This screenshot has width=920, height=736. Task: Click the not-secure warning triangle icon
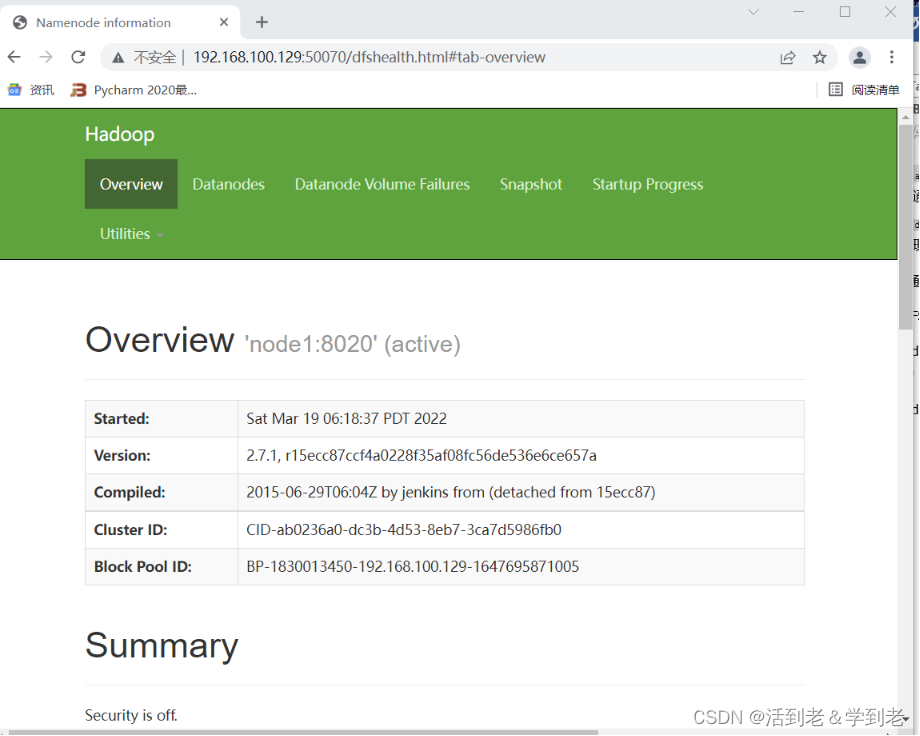[118, 58]
